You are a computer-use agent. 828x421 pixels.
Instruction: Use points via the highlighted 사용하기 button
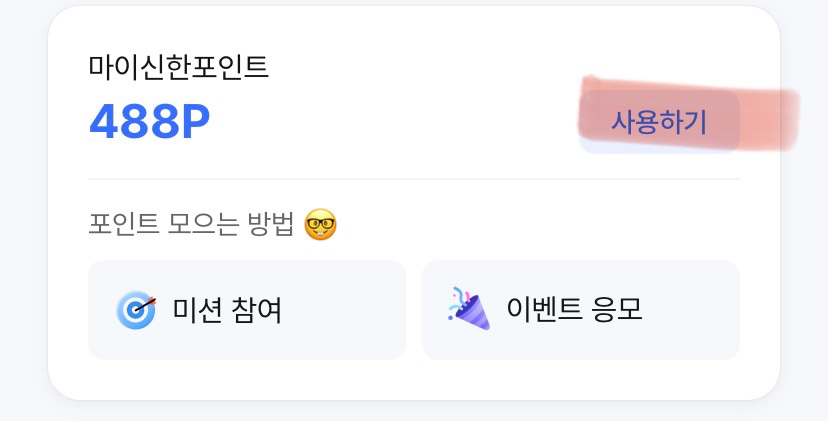(659, 122)
